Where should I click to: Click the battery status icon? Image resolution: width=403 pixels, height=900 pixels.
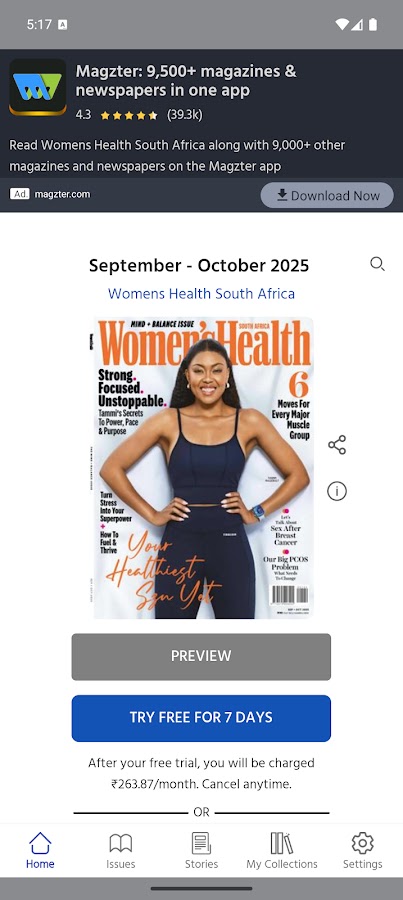tap(373, 24)
